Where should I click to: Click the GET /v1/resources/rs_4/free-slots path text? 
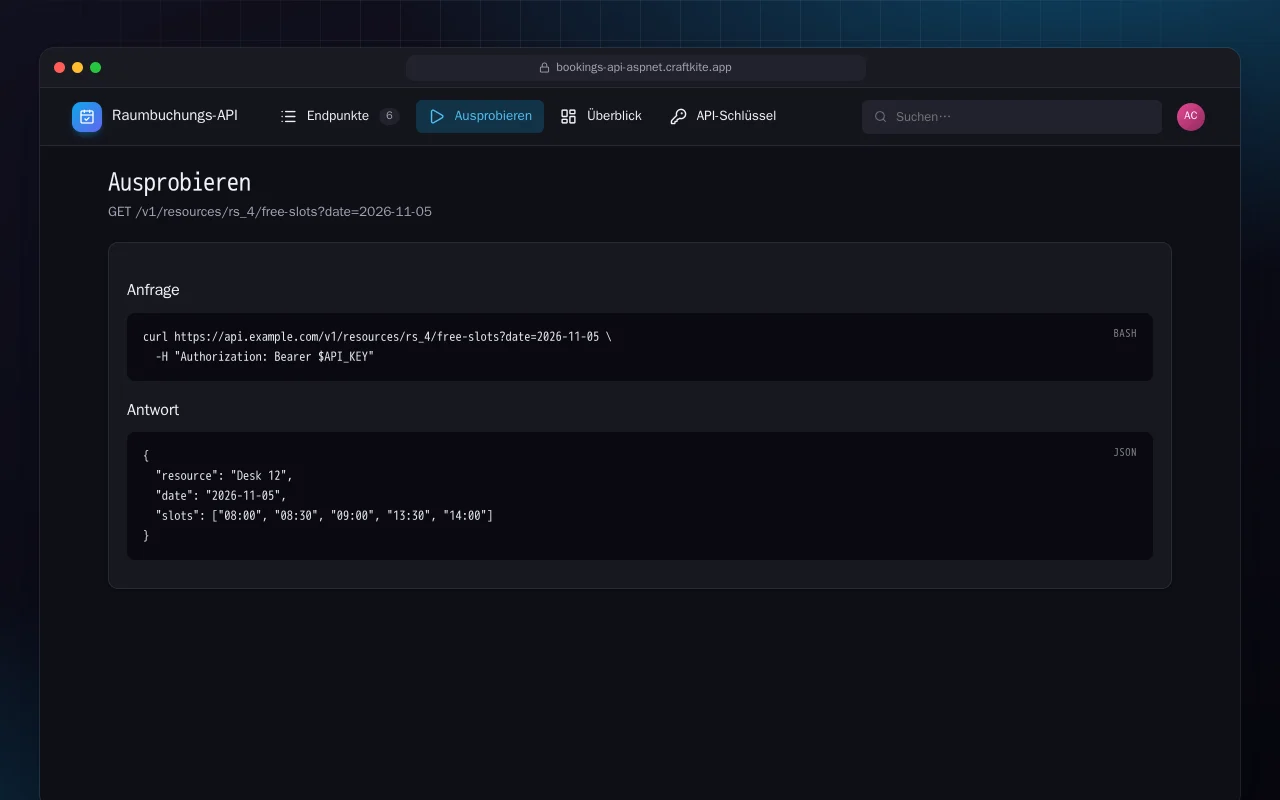[270, 212]
